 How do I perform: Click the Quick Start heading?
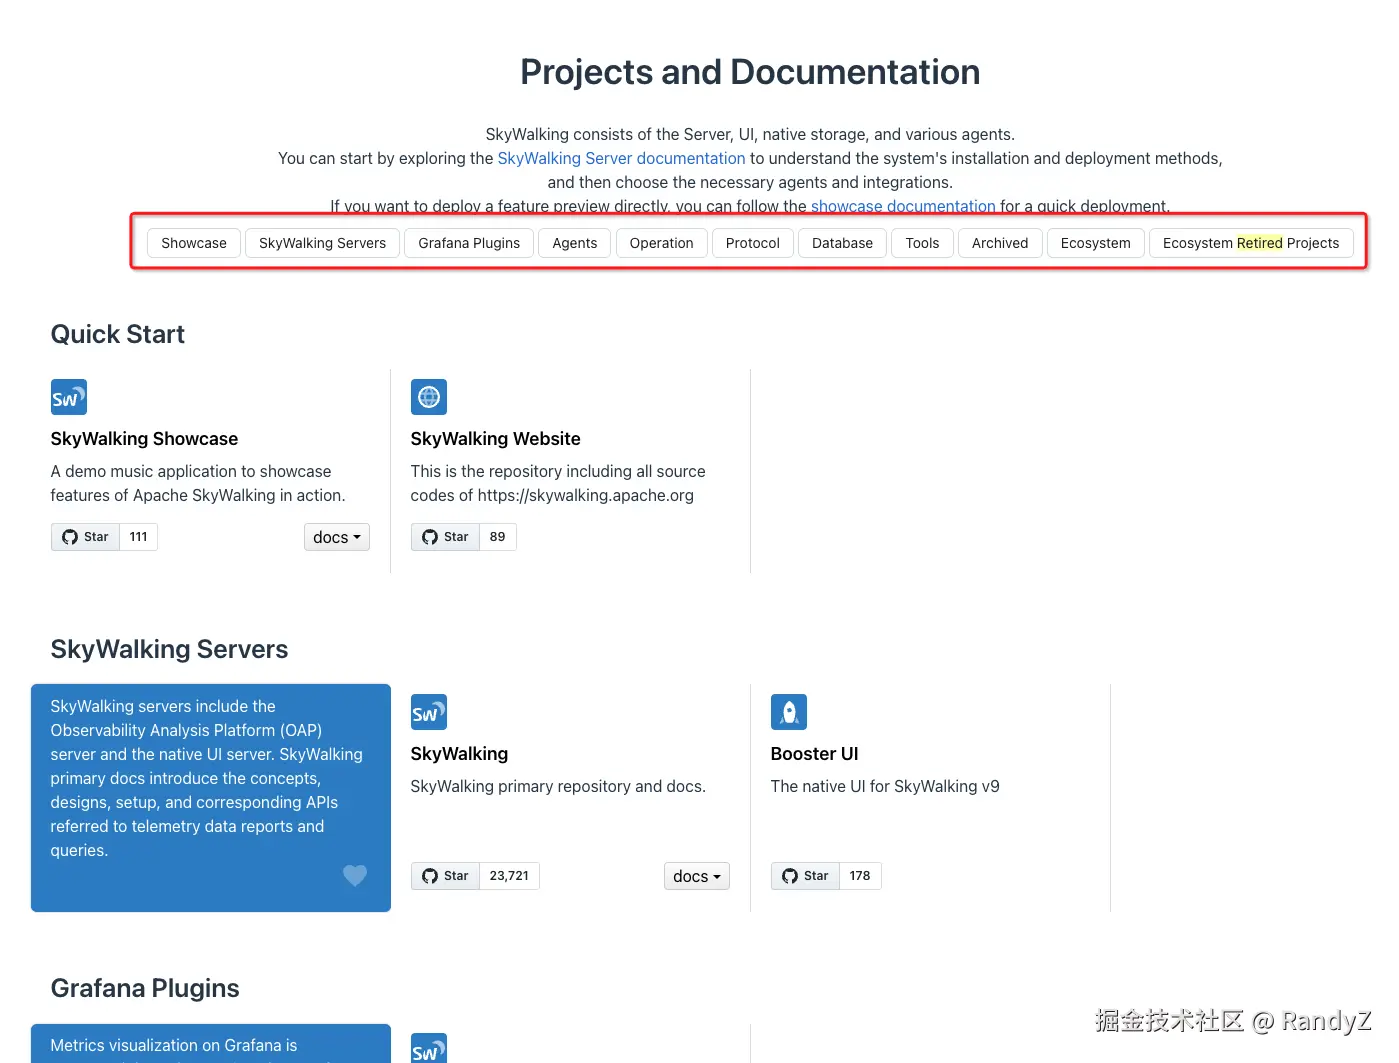[x=118, y=334]
